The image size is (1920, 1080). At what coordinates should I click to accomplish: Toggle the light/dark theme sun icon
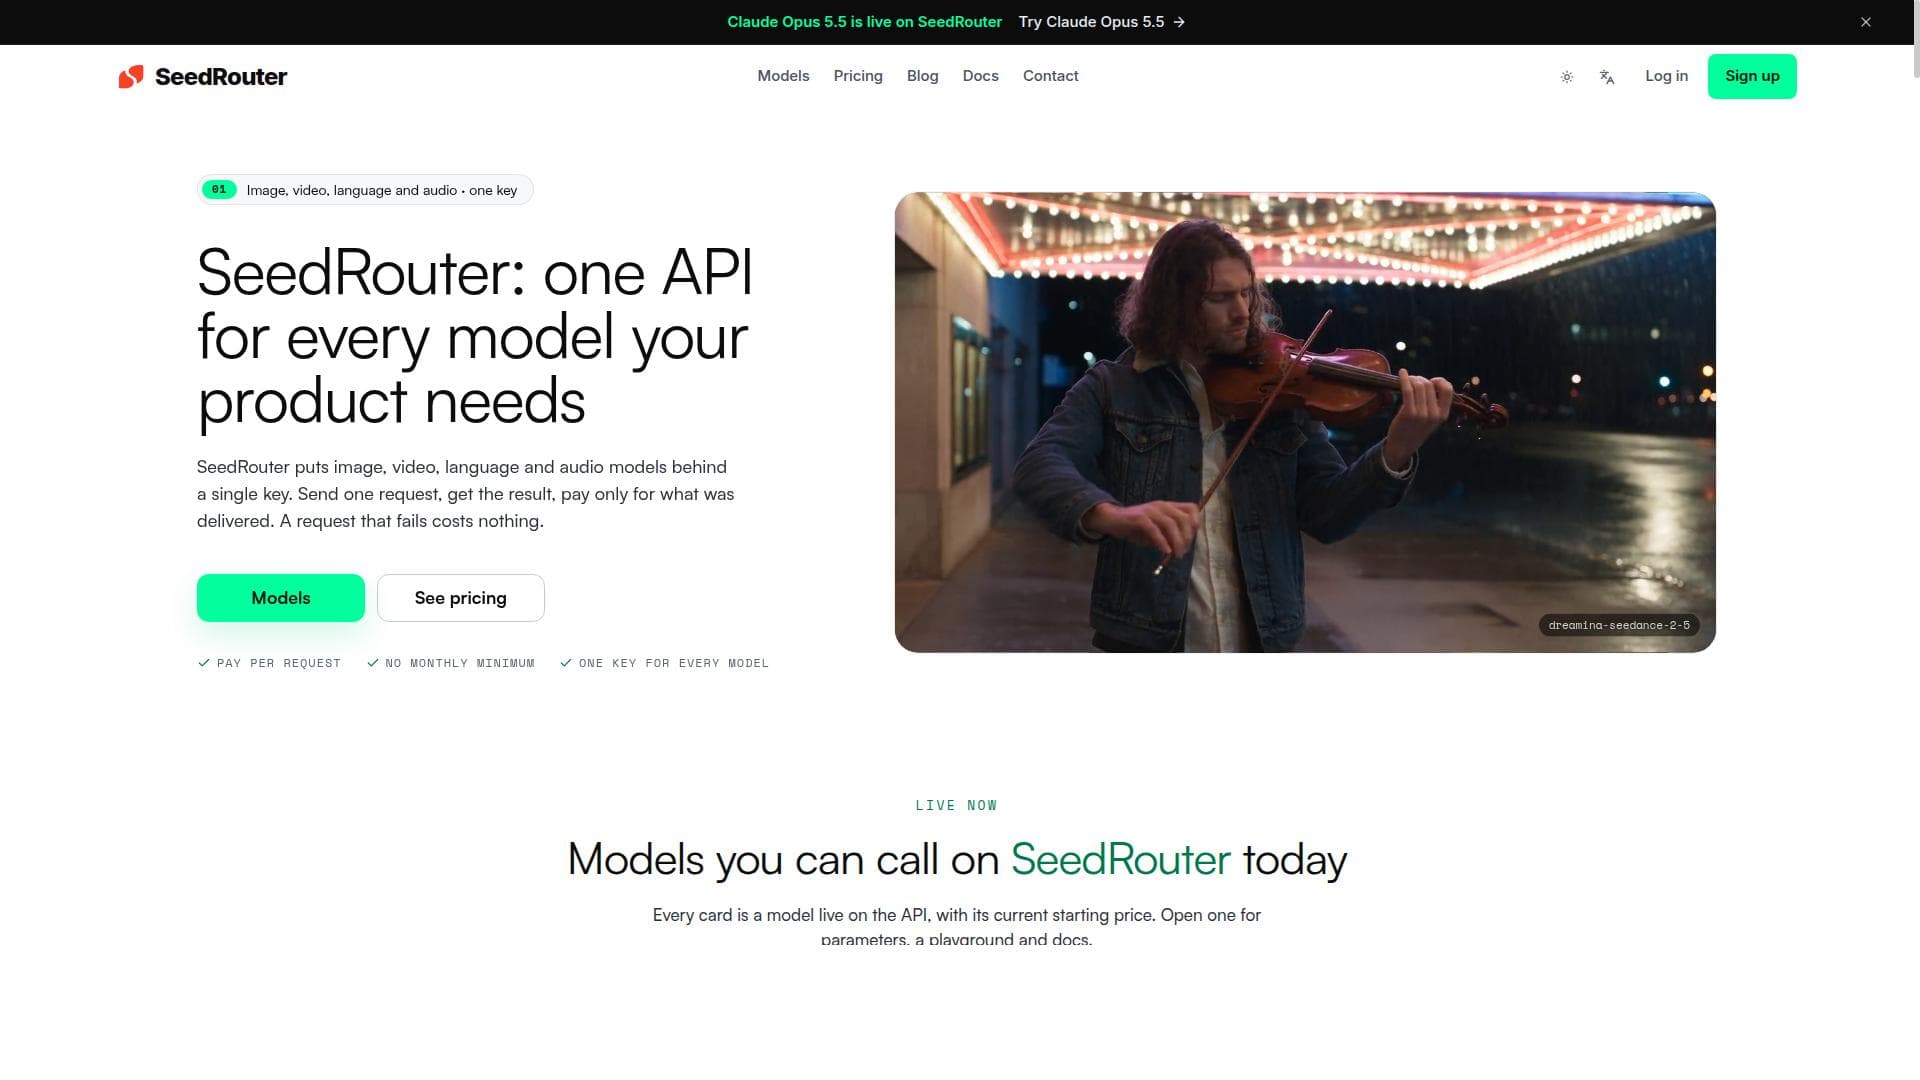point(1567,77)
